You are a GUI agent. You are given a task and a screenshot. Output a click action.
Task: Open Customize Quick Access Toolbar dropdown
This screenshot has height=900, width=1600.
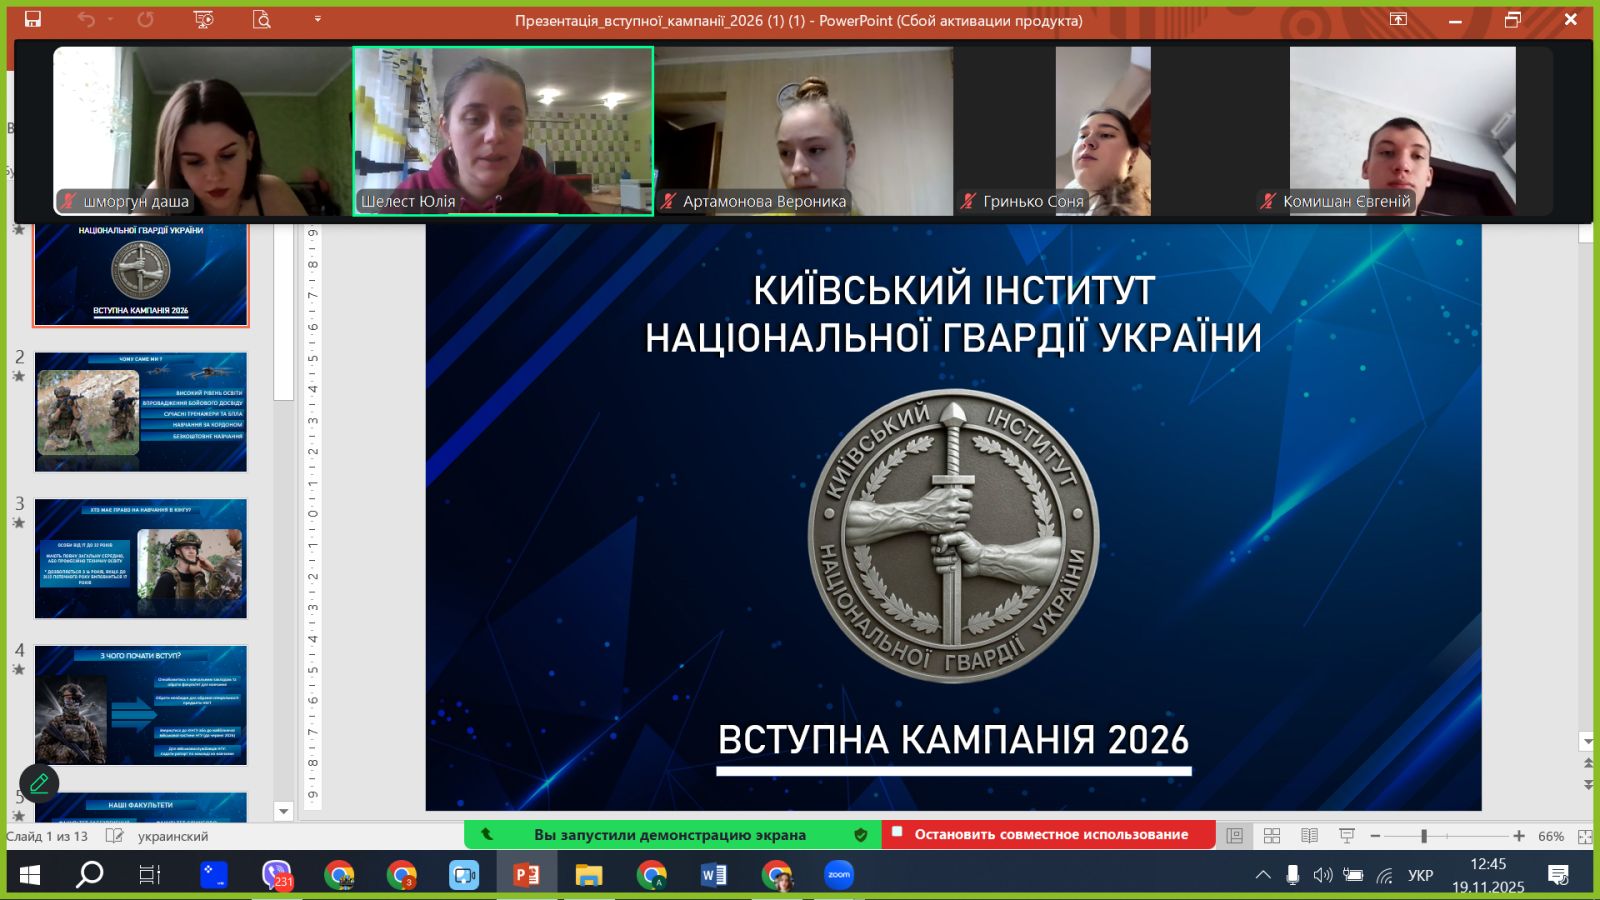(x=318, y=19)
